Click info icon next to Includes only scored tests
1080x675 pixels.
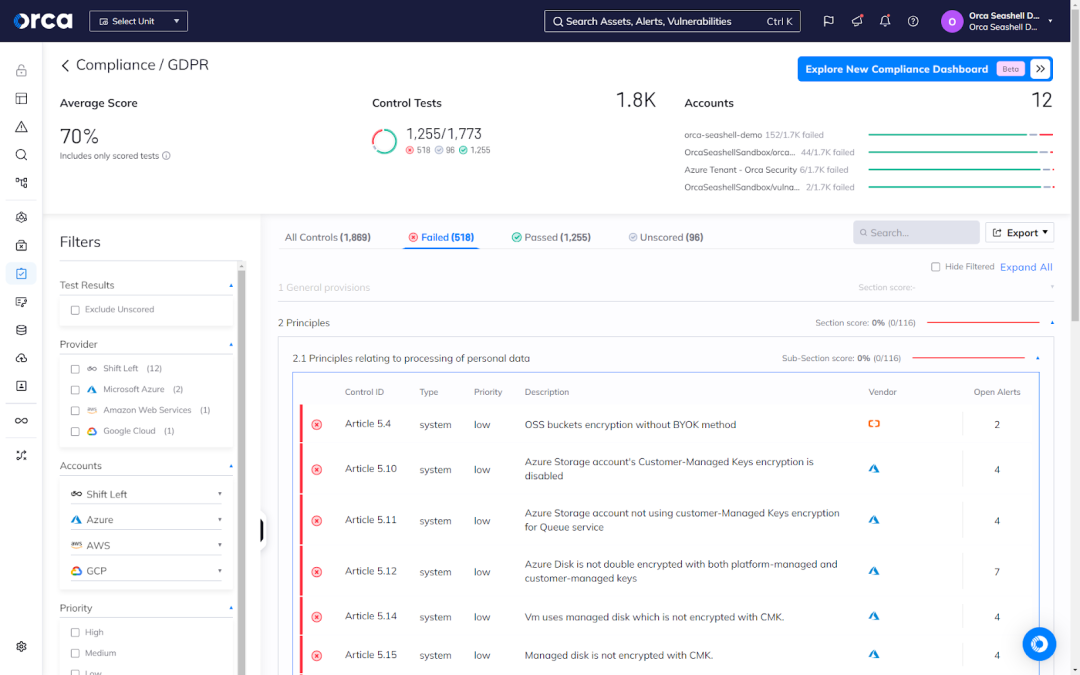point(166,156)
